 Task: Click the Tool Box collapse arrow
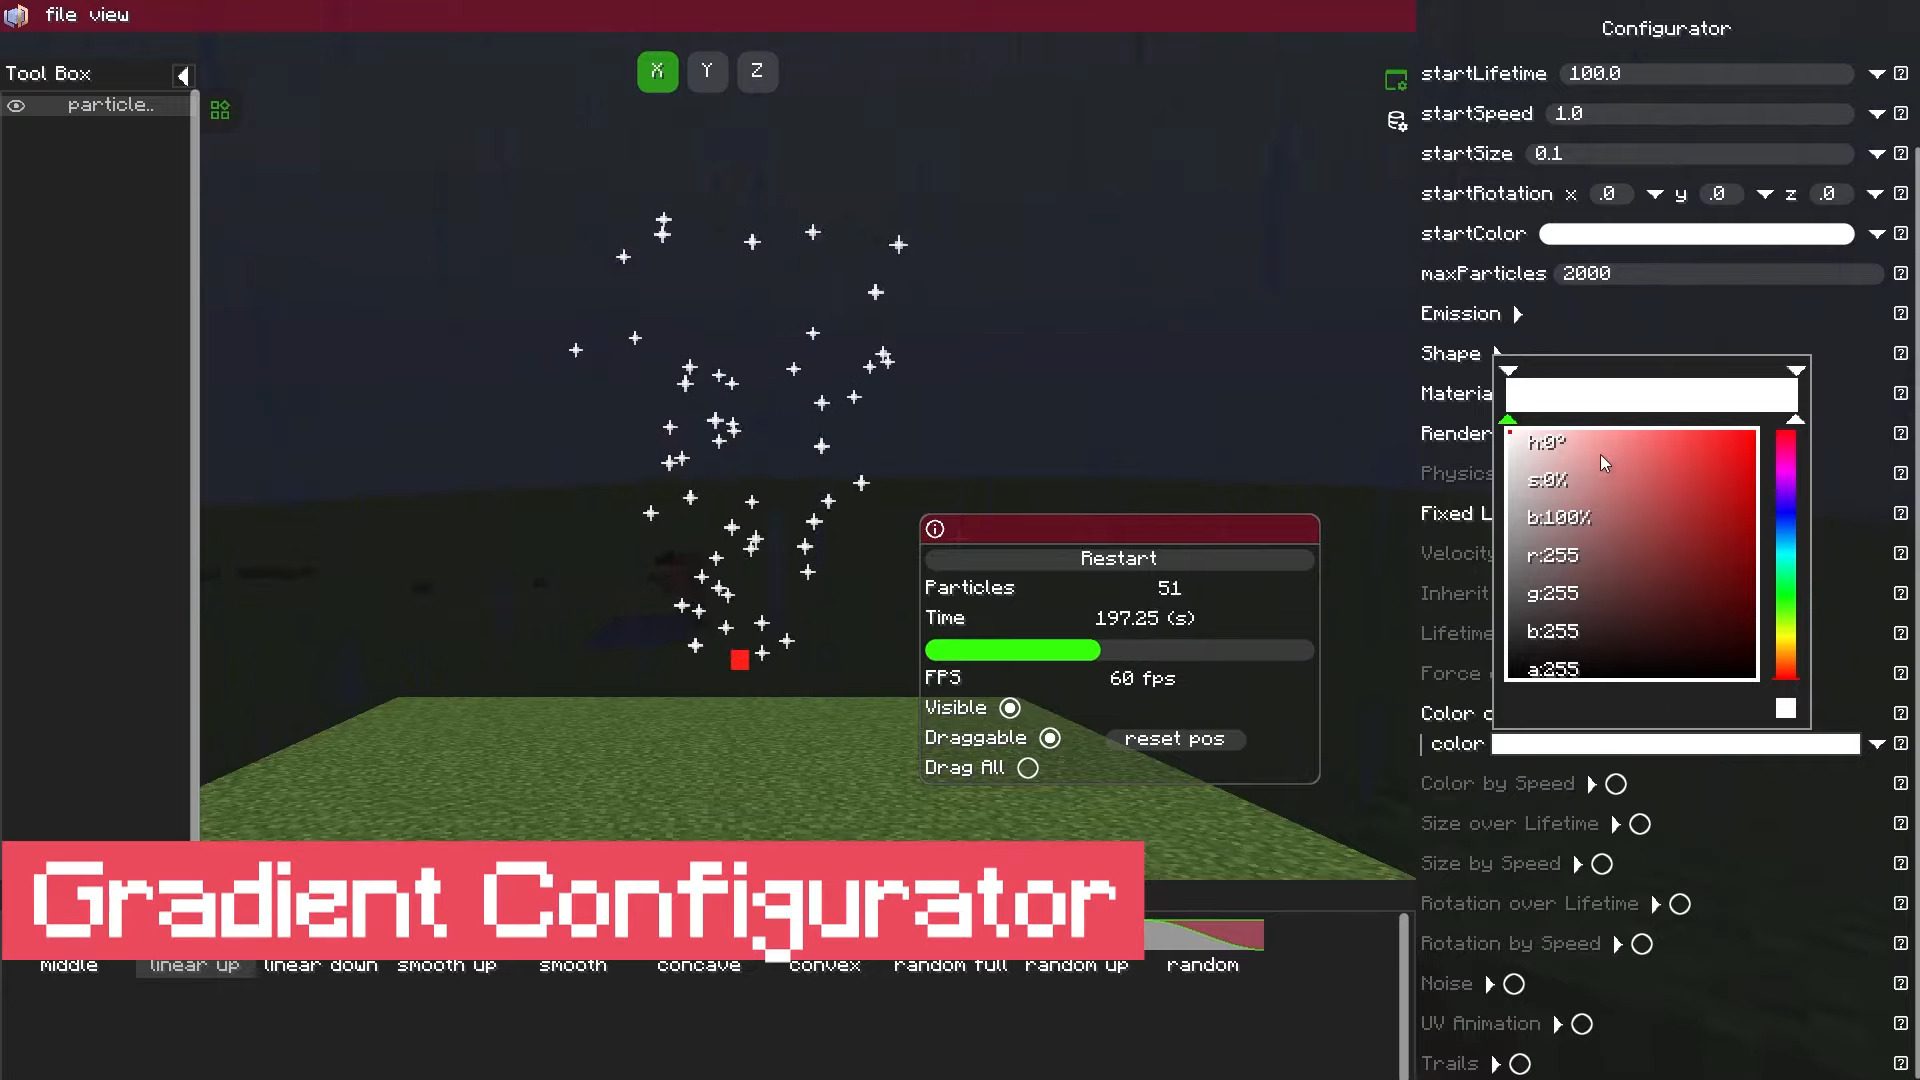pyautogui.click(x=182, y=73)
